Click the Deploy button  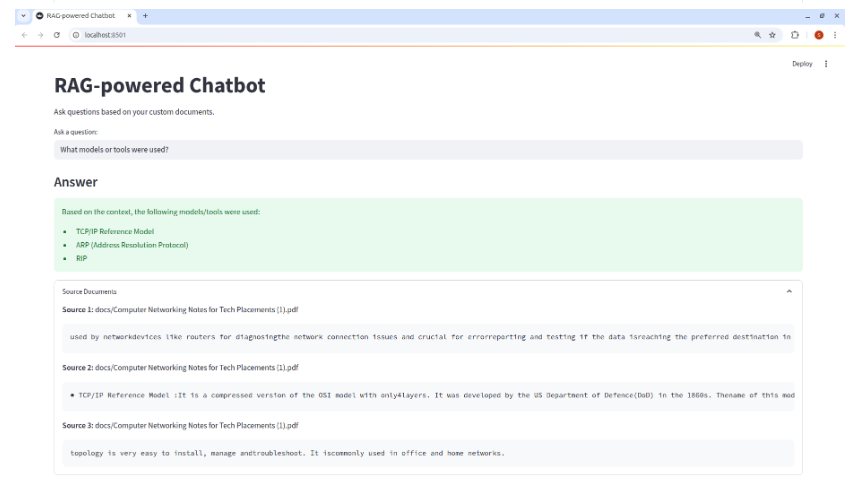pos(802,64)
